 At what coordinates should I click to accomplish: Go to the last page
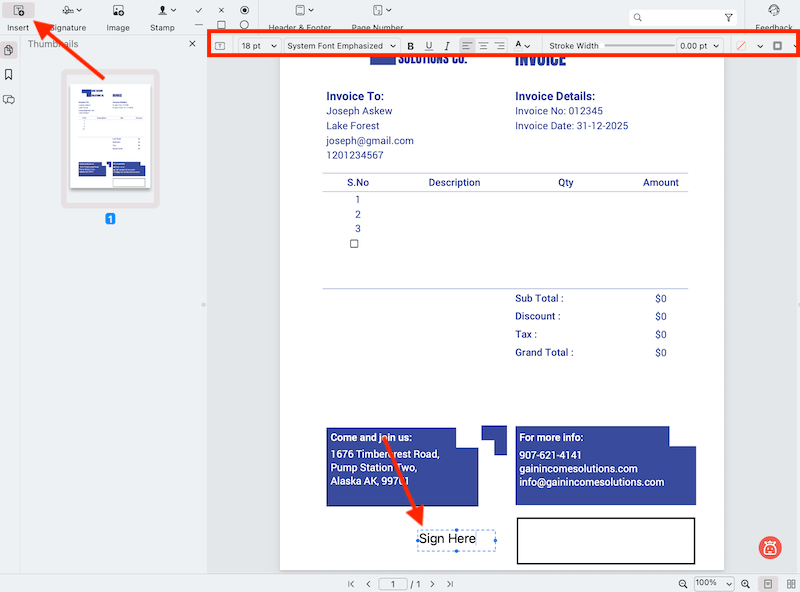point(449,584)
